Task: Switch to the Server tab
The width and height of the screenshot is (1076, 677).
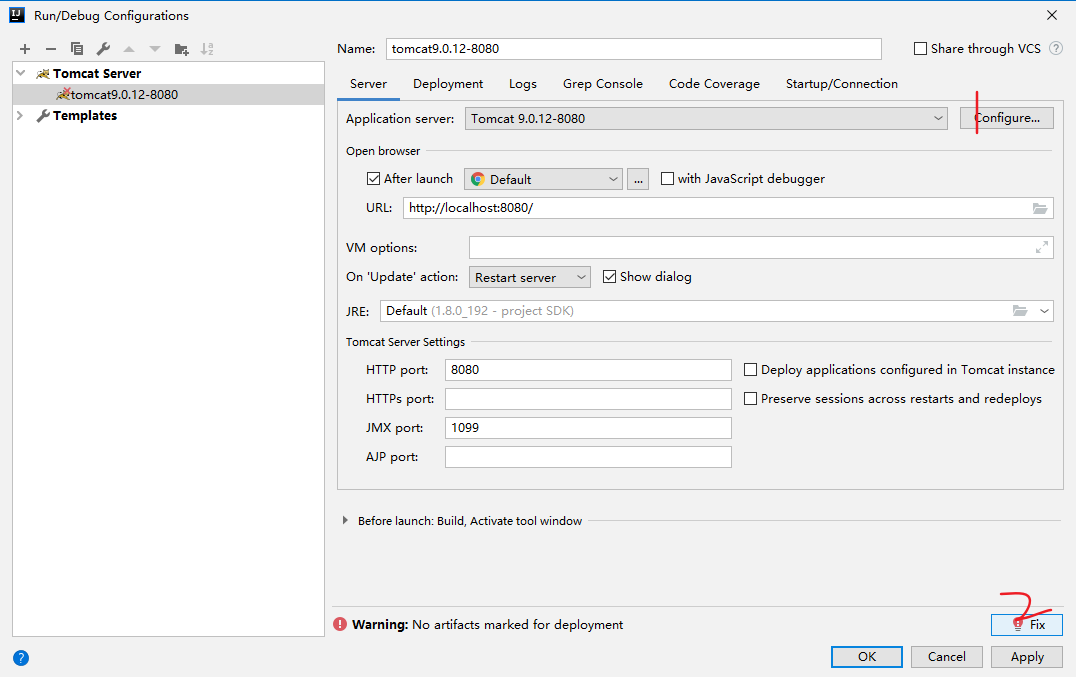Action: (x=369, y=84)
